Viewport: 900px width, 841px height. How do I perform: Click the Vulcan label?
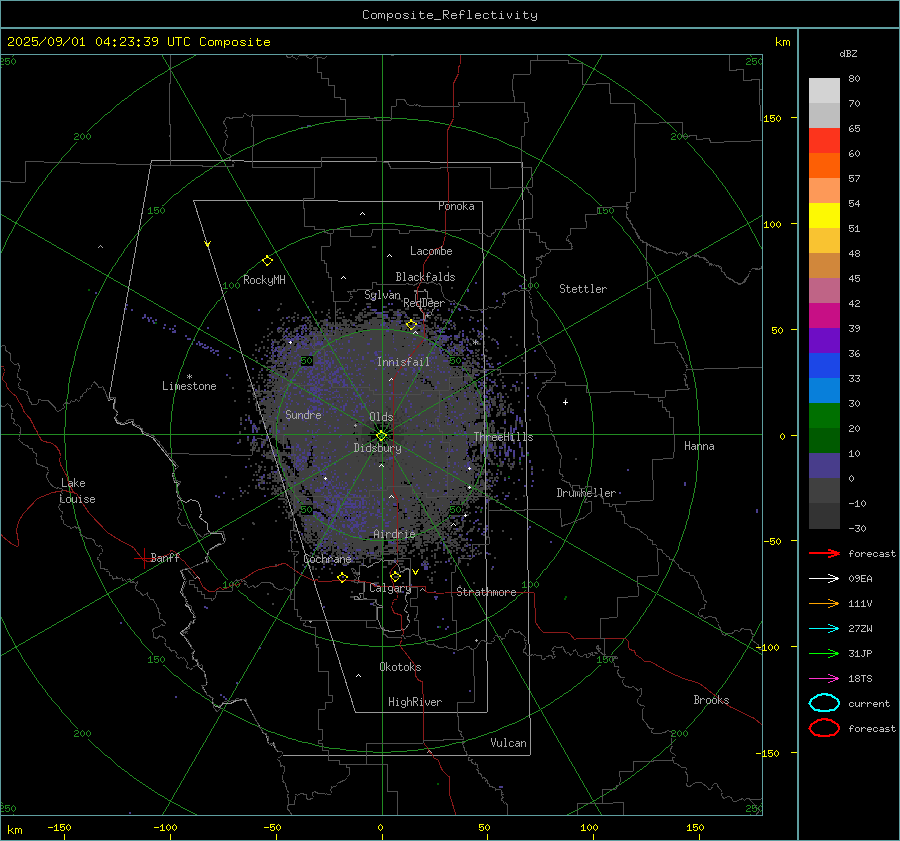tap(508, 743)
